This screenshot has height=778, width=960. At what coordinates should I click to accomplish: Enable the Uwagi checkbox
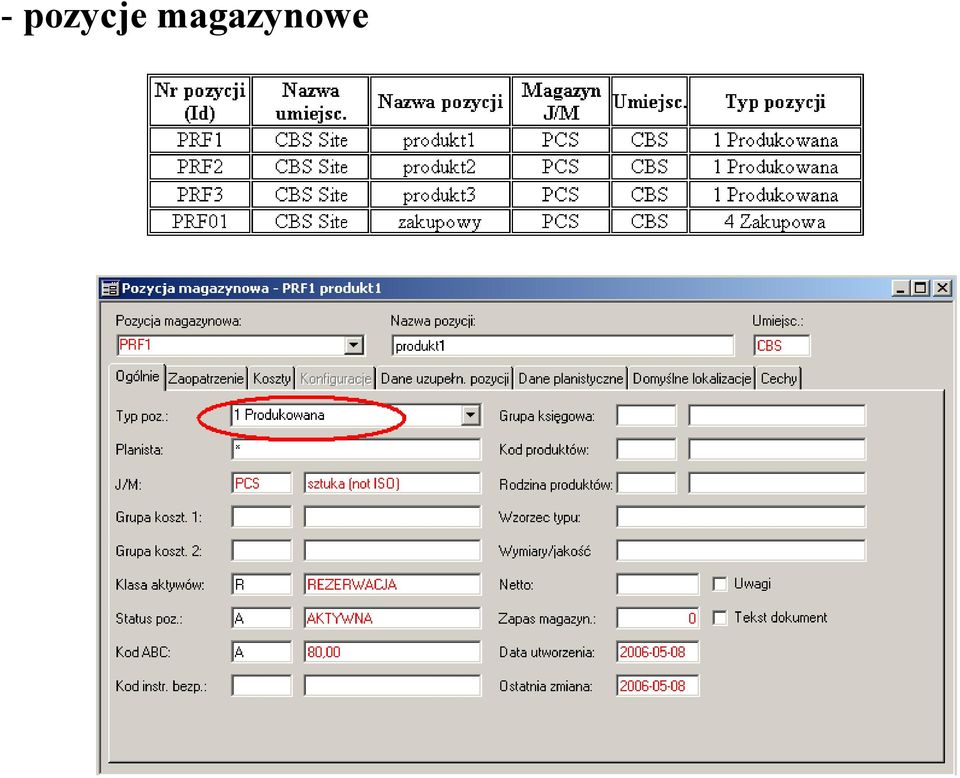pyautogui.click(x=720, y=585)
